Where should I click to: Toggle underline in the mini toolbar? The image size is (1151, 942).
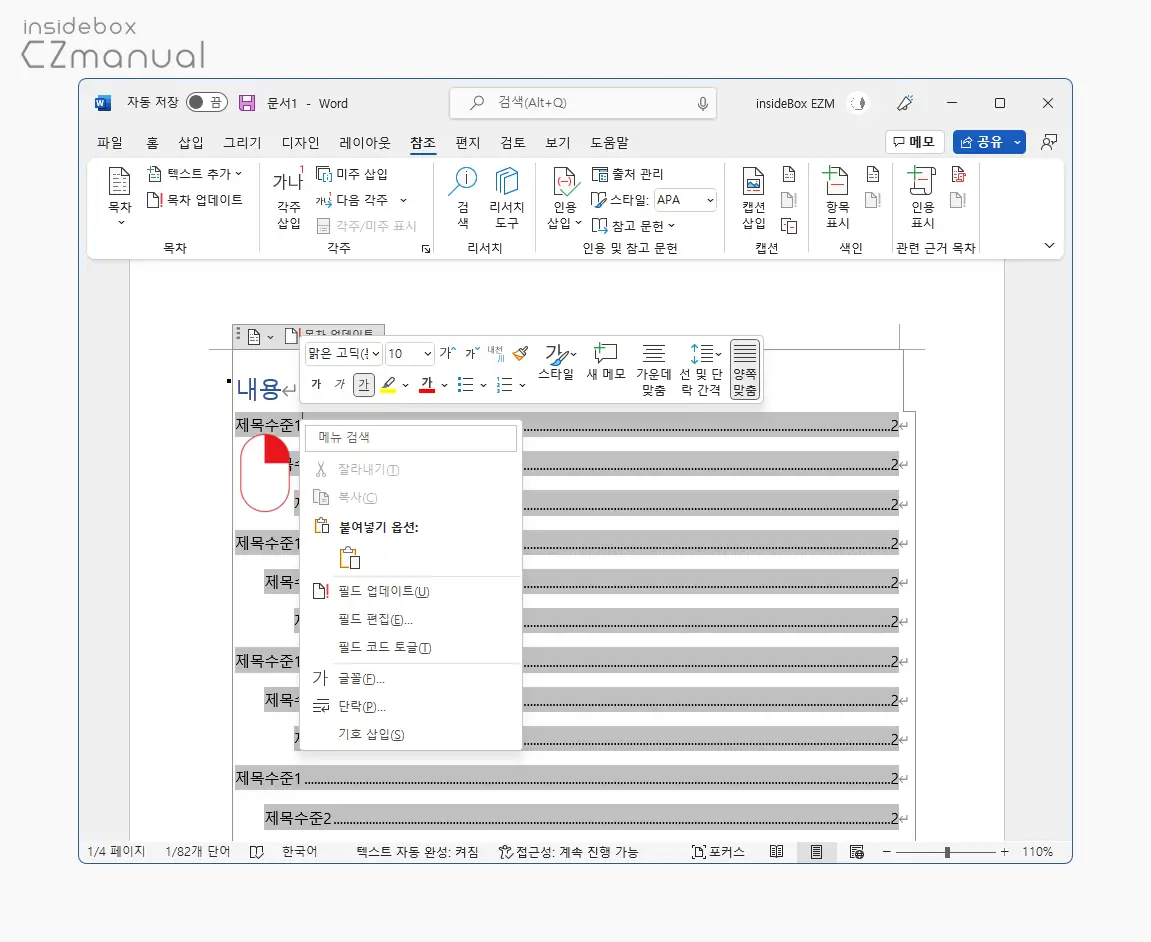point(363,385)
